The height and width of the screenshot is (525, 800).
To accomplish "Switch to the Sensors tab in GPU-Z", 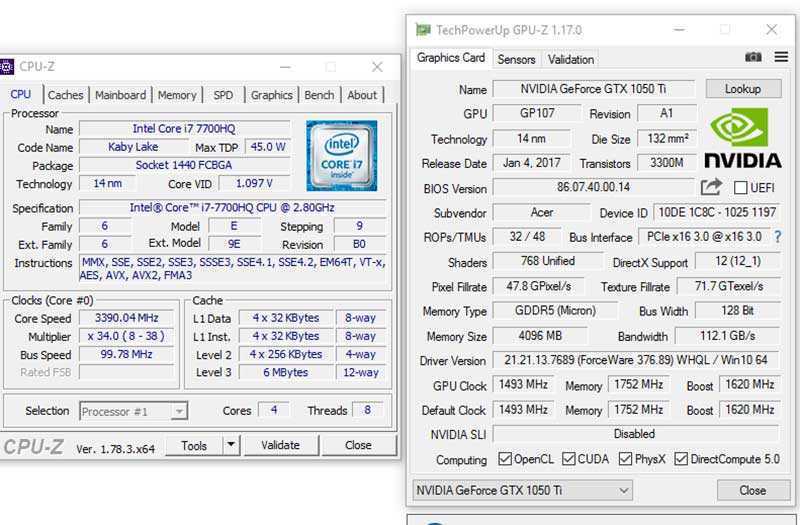I will click(x=516, y=59).
